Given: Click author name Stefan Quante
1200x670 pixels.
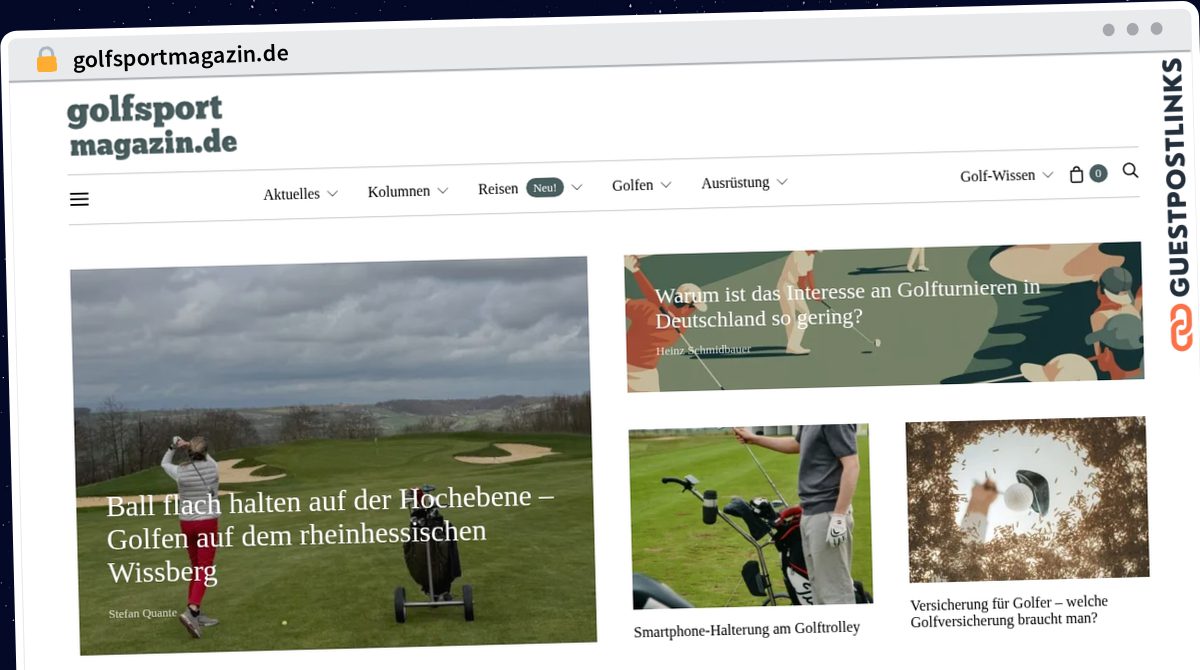Looking at the screenshot, I should (143, 613).
